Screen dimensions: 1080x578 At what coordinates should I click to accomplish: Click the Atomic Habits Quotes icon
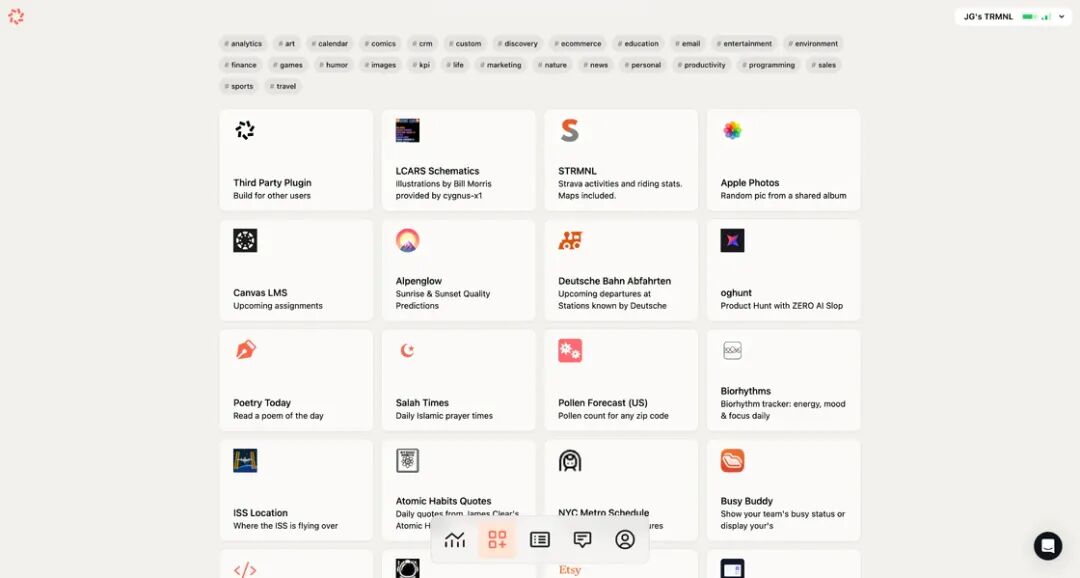(x=407, y=460)
